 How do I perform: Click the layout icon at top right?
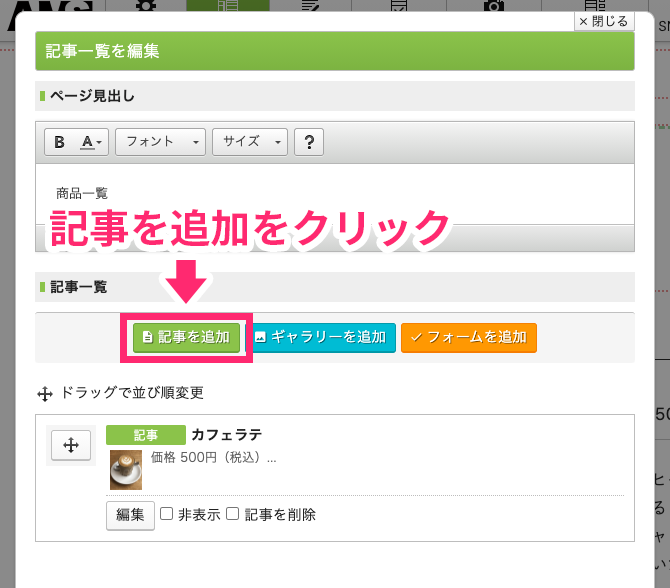click(x=594, y=6)
